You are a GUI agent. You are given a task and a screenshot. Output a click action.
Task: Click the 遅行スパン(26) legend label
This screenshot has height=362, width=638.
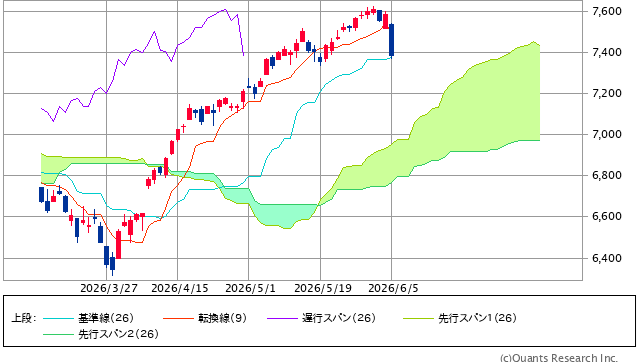click(339, 318)
